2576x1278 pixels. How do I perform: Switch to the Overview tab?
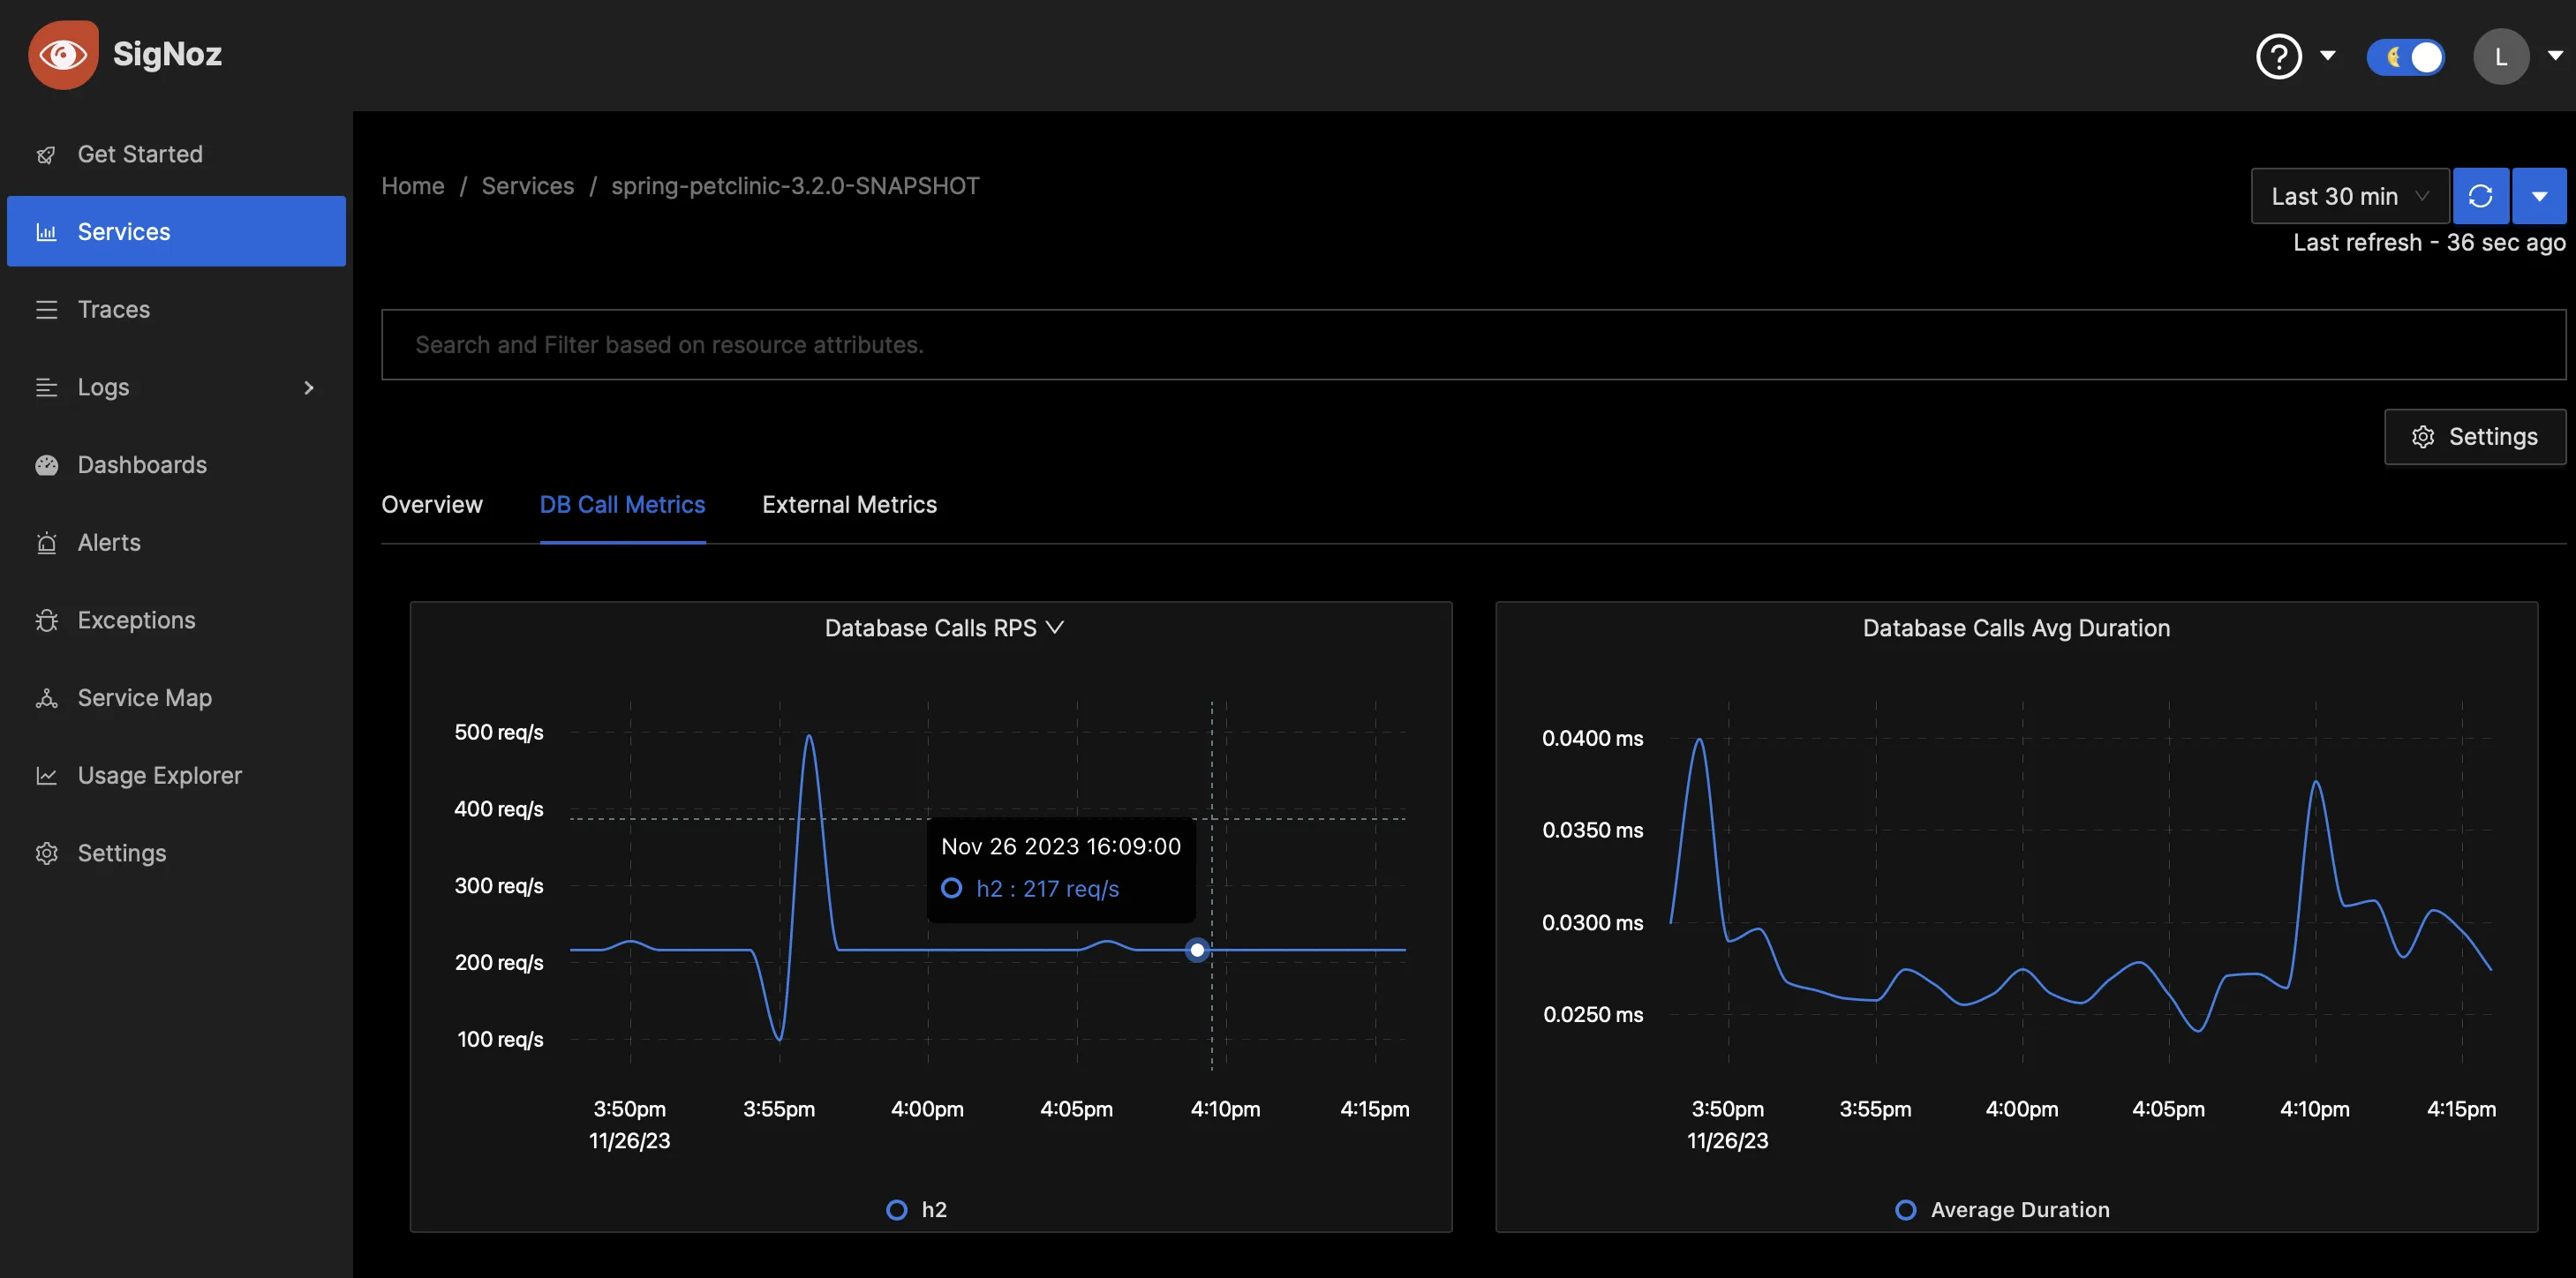coord(431,505)
